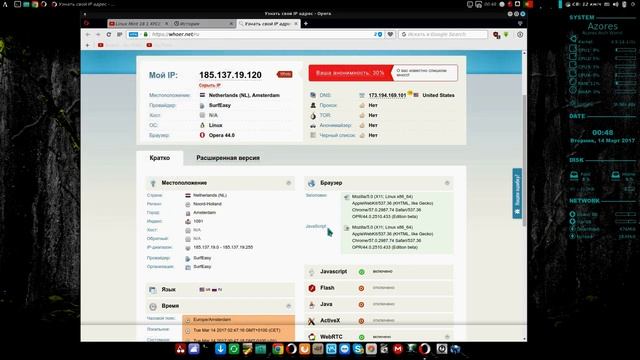This screenshot has height=360, width=640.
Task: Open the round icon at toolbar far right
Action: (x=520, y=35)
